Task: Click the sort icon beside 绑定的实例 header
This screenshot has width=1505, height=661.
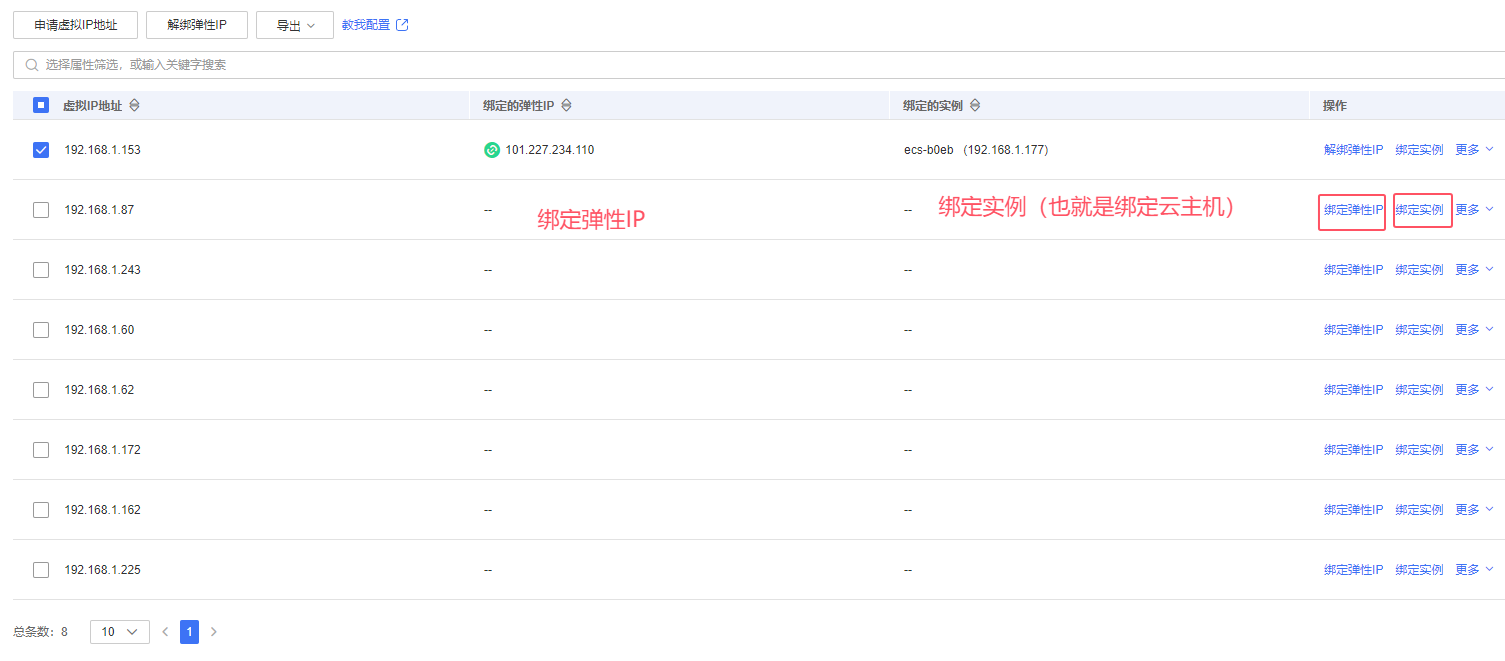Action: click(975, 106)
